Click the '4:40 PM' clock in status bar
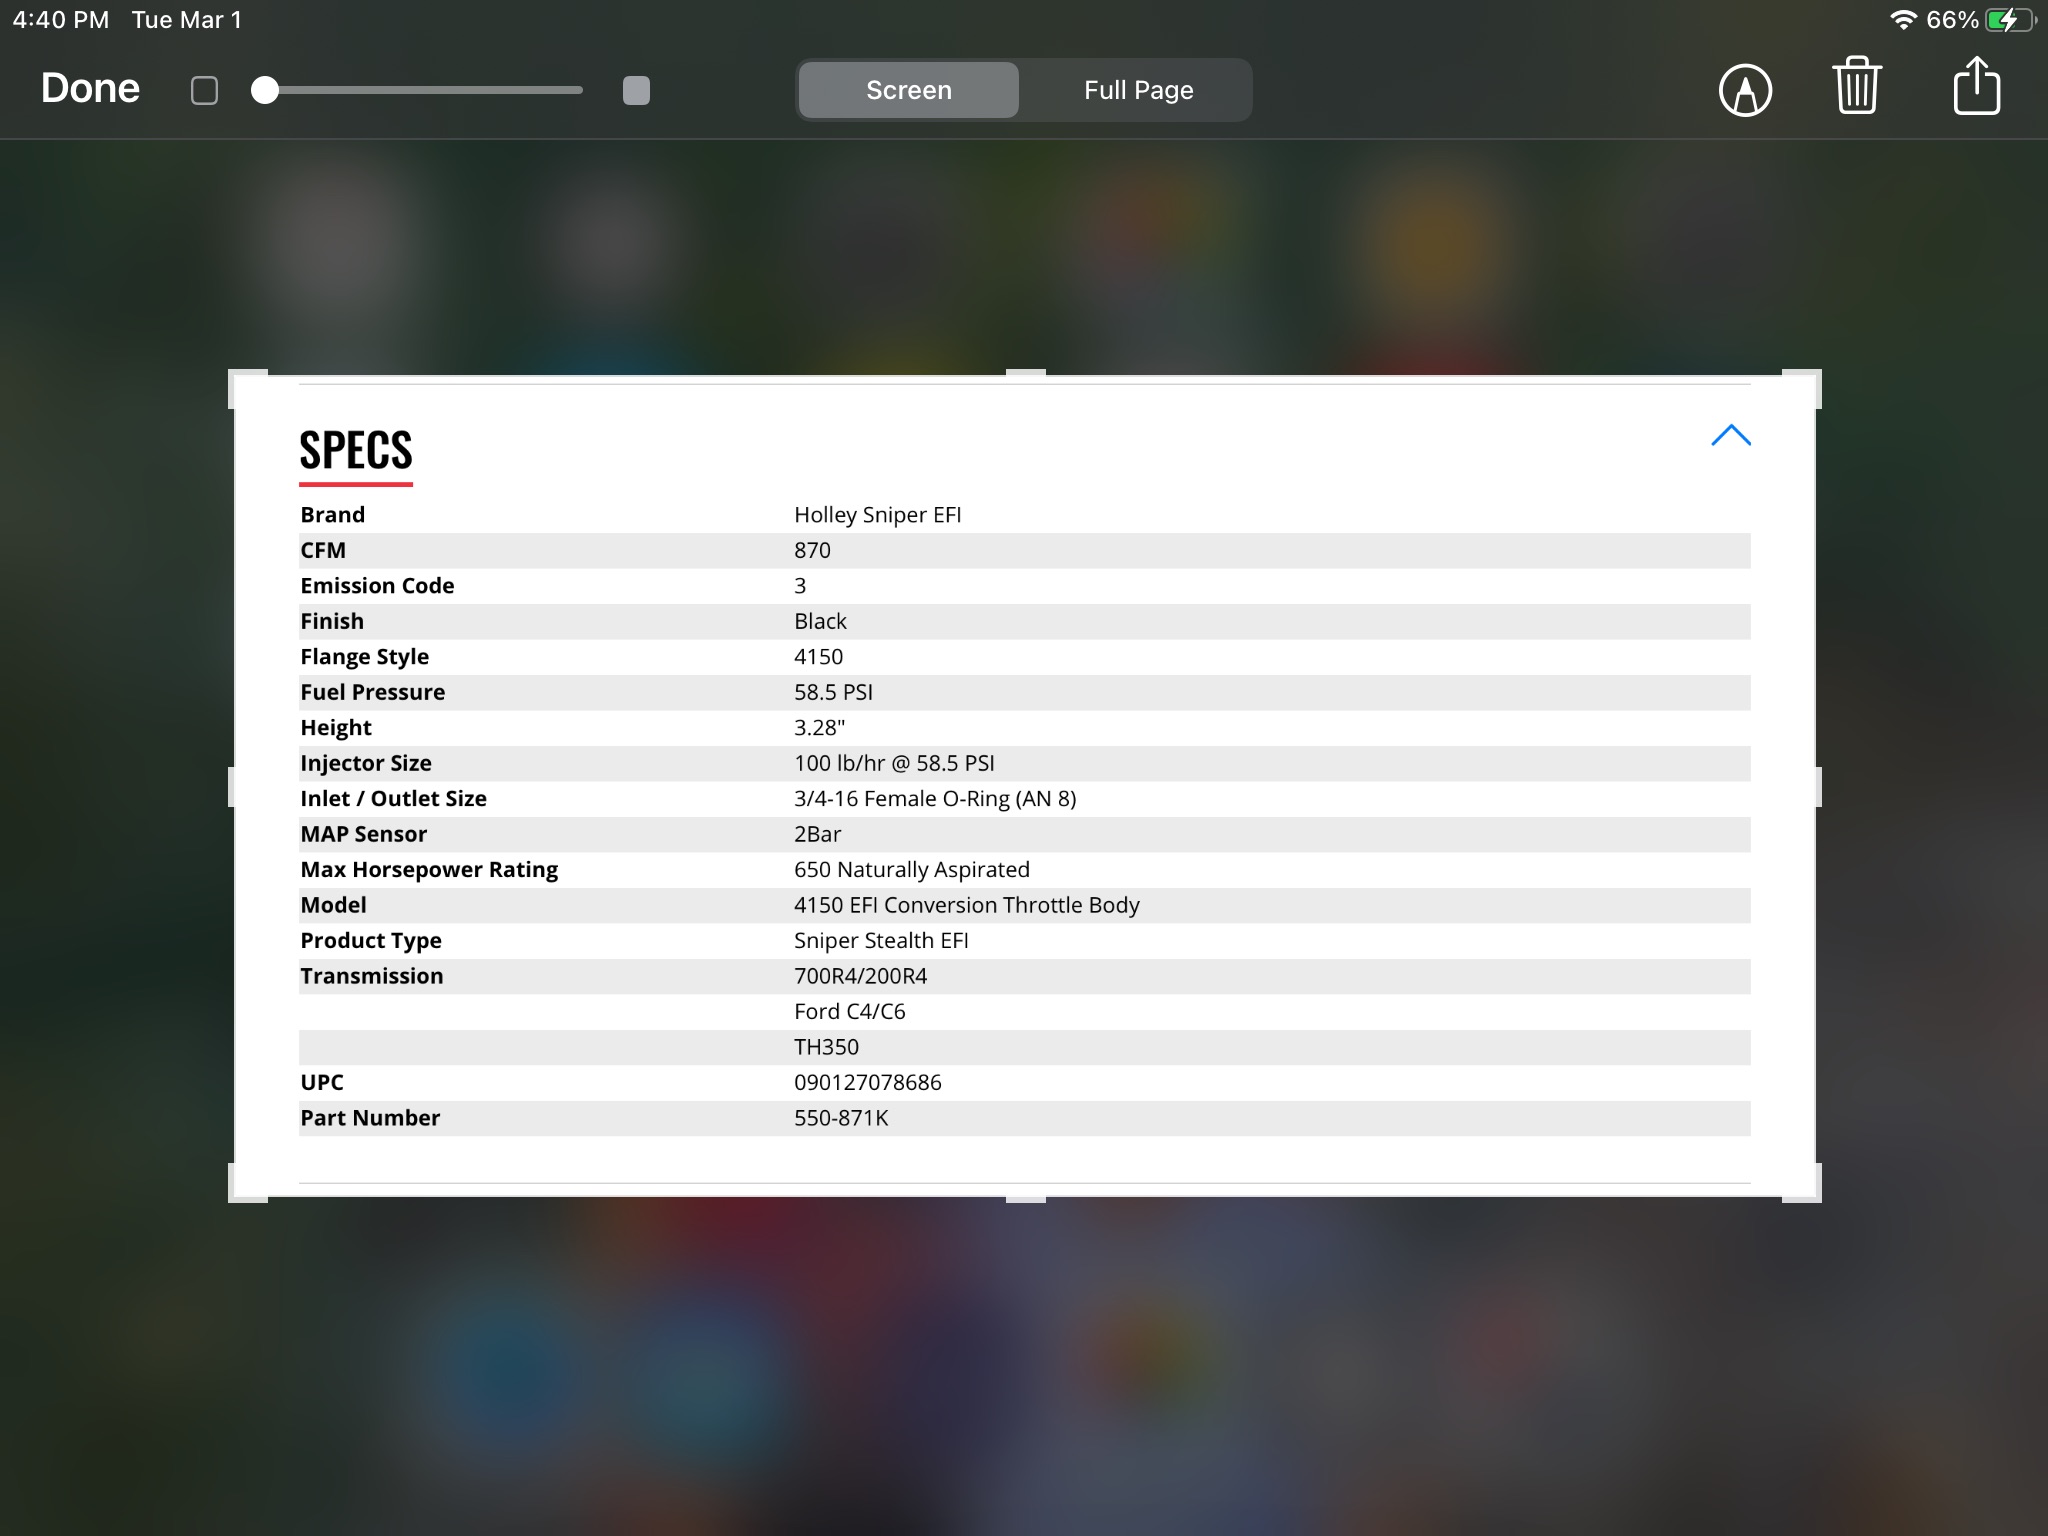Viewport: 2048px width, 1536px height. pos(61,20)
